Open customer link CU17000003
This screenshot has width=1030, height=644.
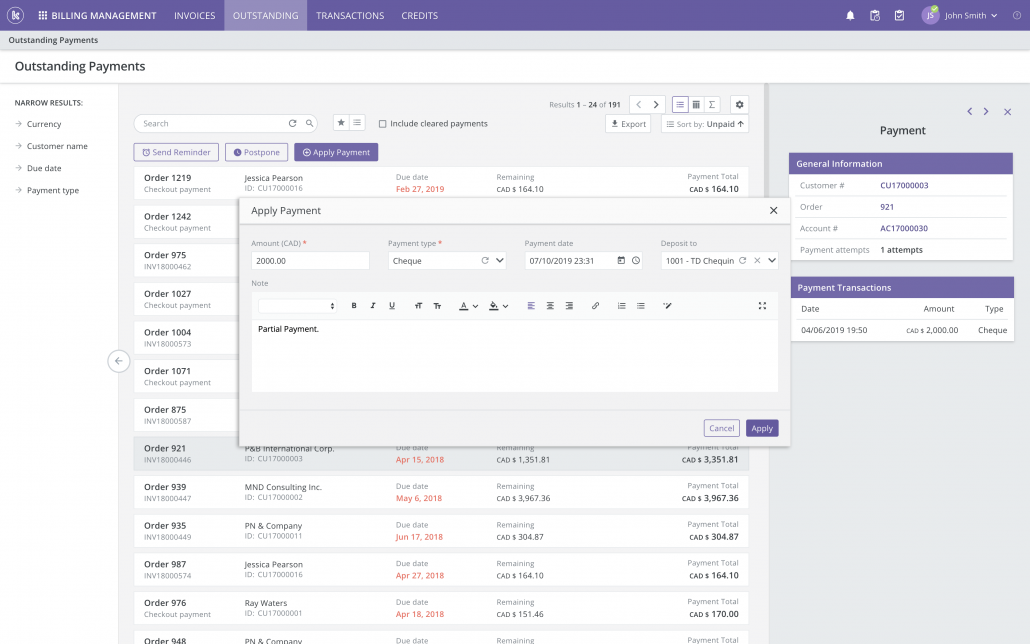pos(904,185)
